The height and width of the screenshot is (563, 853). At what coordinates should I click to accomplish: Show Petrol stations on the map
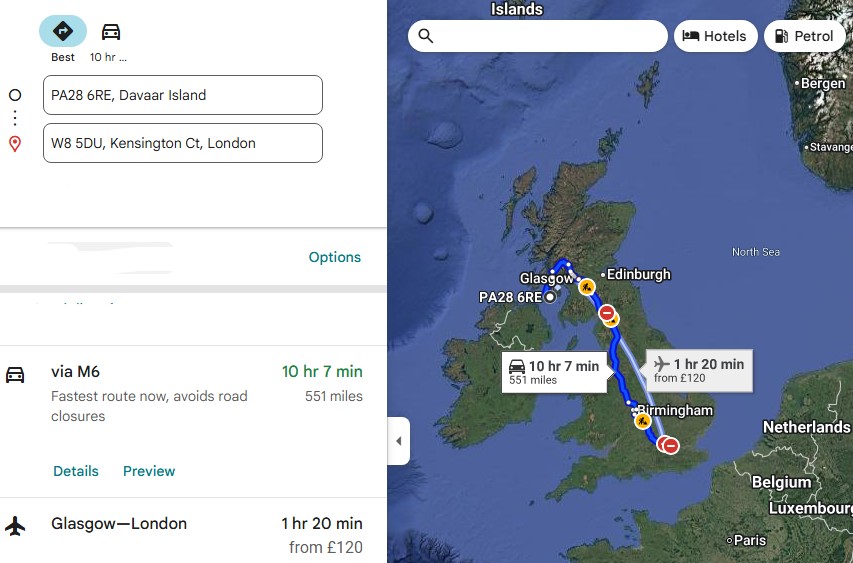click(804, 36)
